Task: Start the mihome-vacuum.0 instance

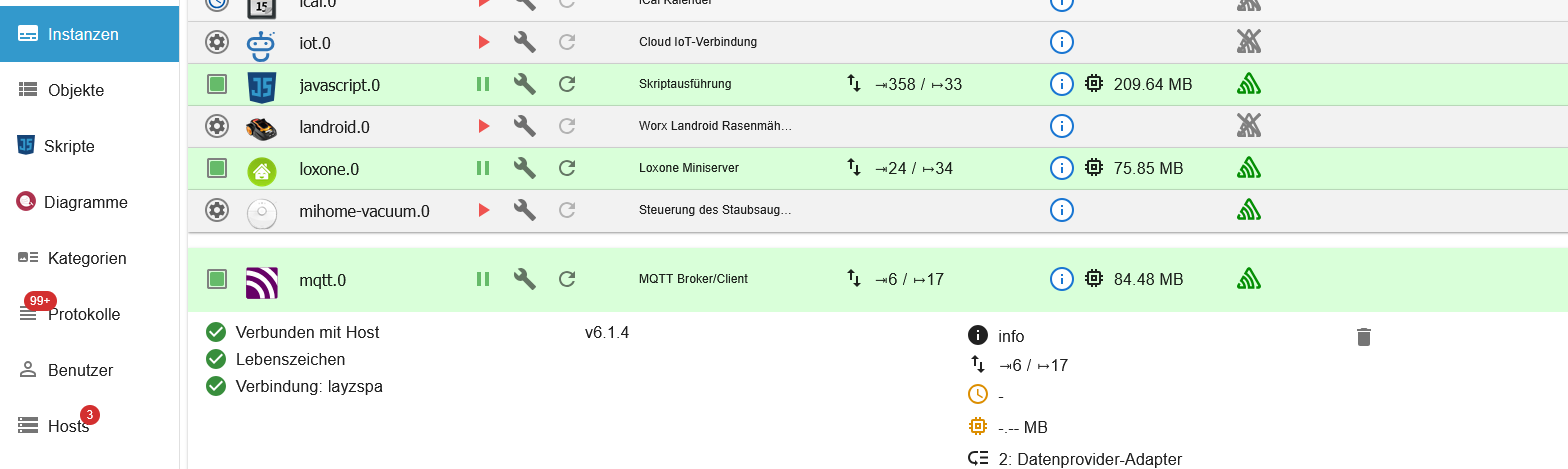Action: [483, 210]
